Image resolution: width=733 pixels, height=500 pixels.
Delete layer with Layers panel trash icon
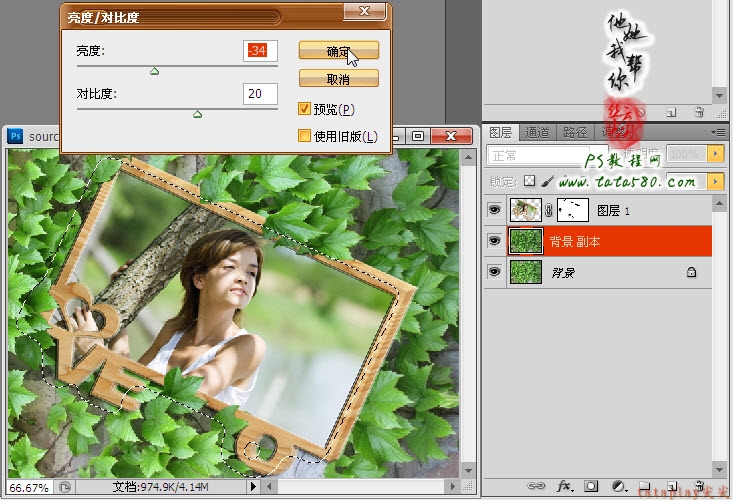[699, 486]
